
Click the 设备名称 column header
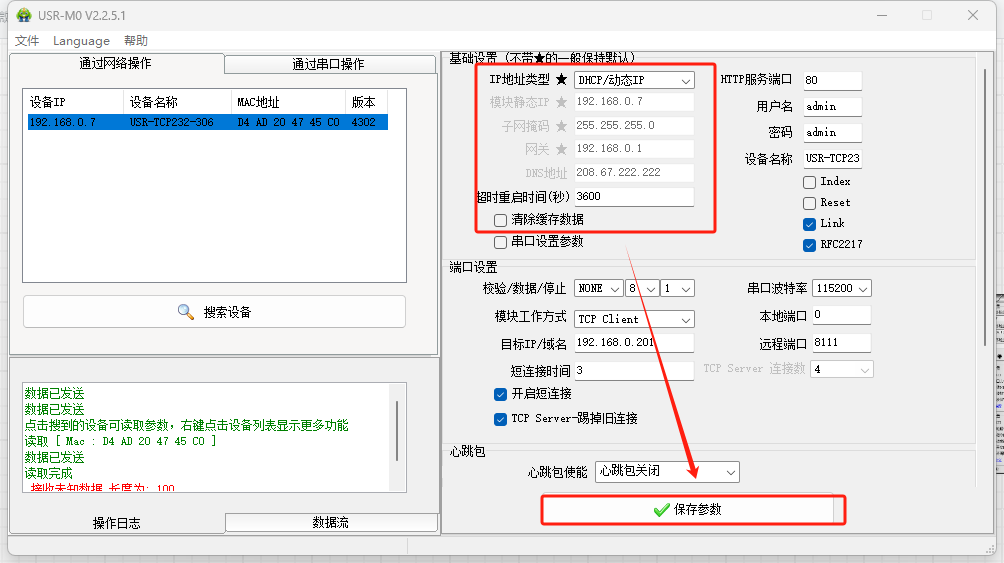(177, 102)
